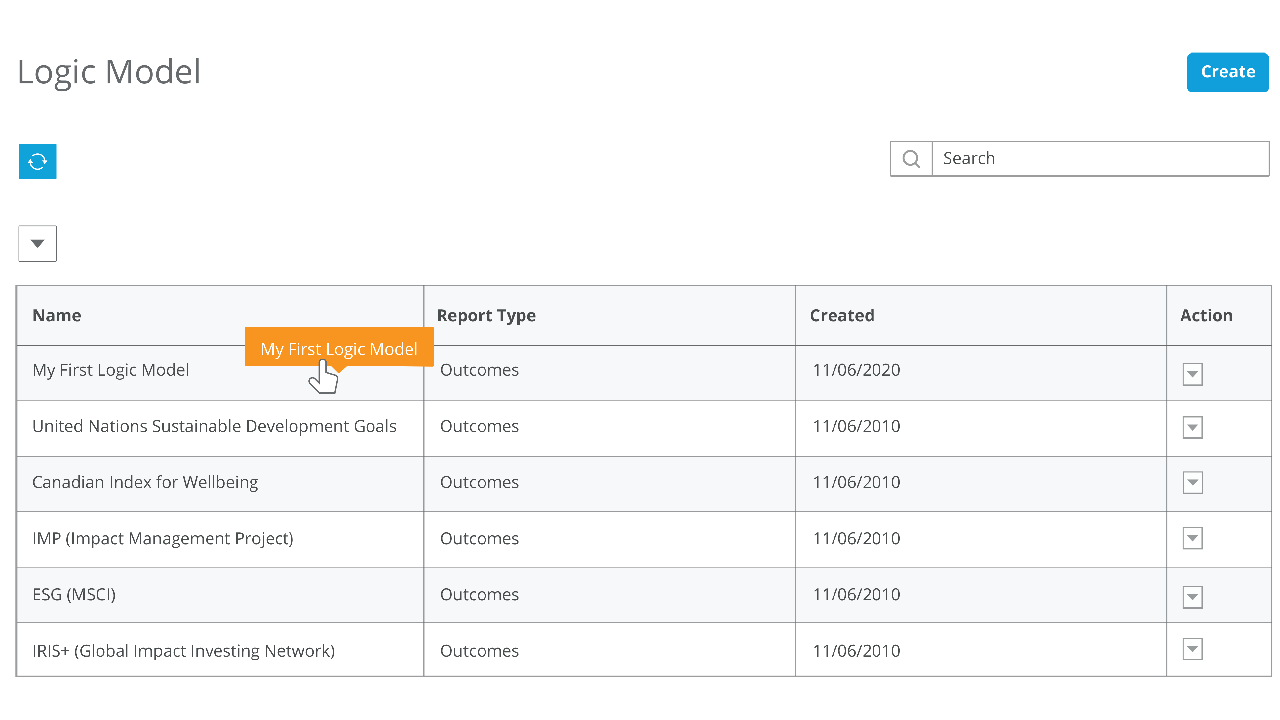Open the dropdown above the table

[38, 243]
